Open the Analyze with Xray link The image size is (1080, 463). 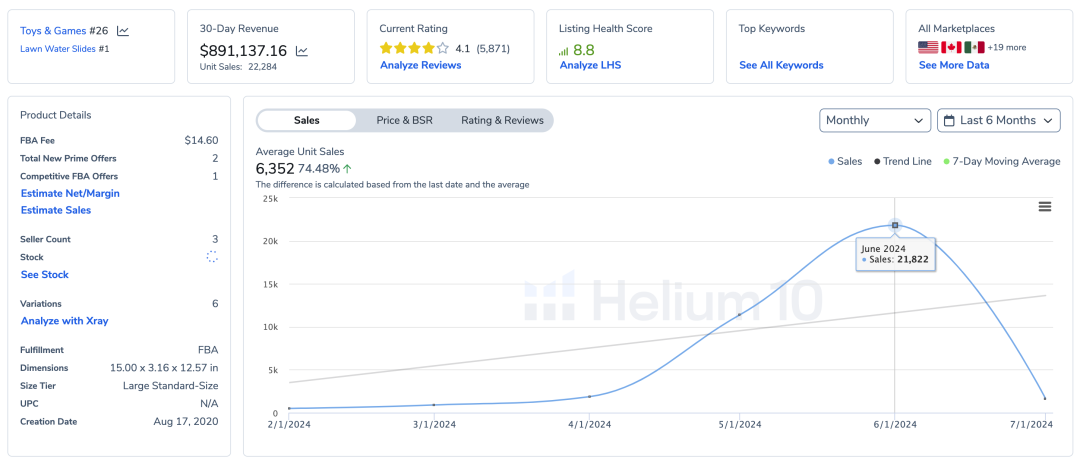pos(64,321)
